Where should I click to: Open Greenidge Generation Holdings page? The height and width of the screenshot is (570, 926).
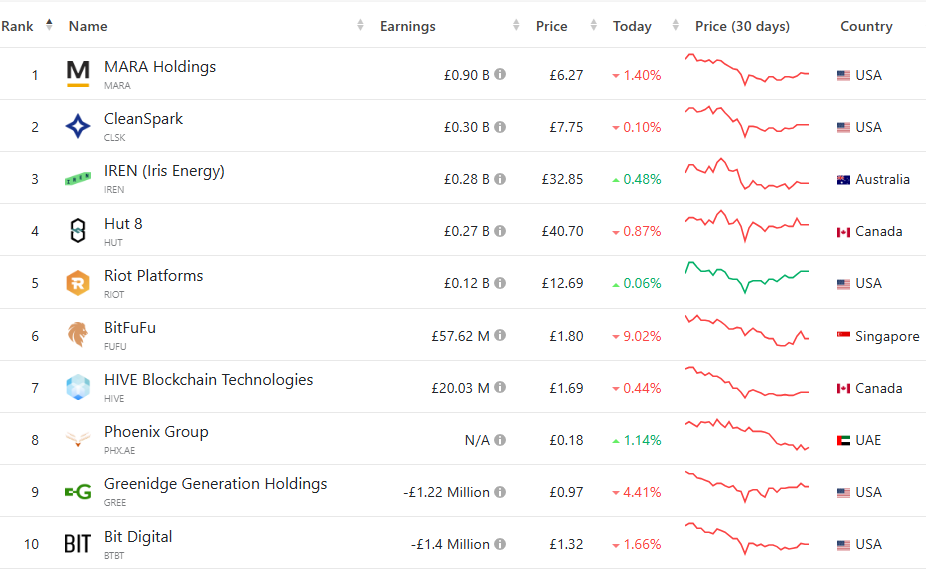pos(215,484)
